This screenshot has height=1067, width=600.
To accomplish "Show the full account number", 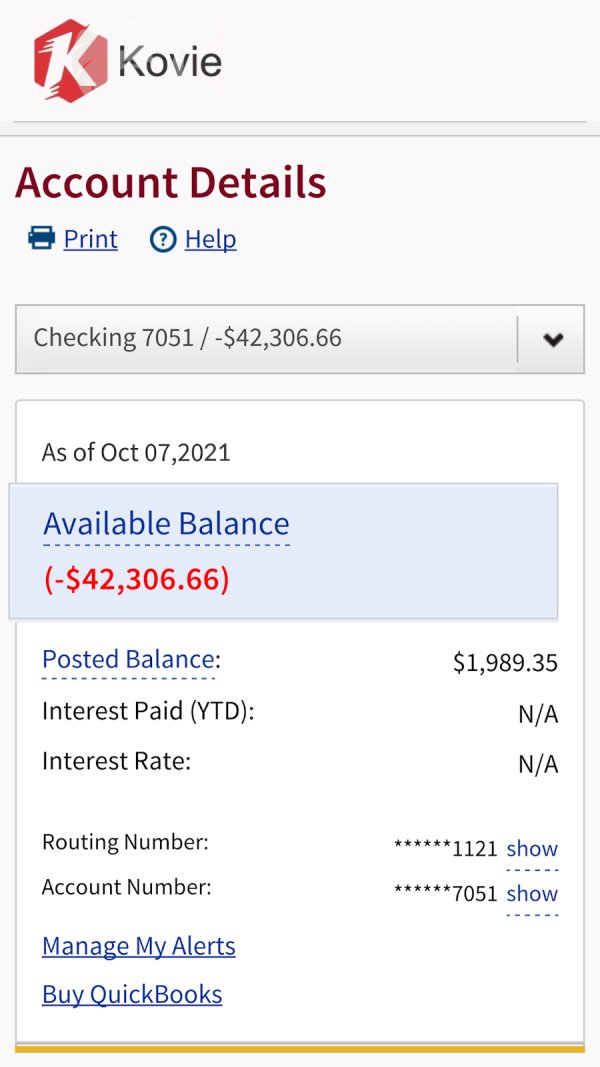I will pos(532,894).
